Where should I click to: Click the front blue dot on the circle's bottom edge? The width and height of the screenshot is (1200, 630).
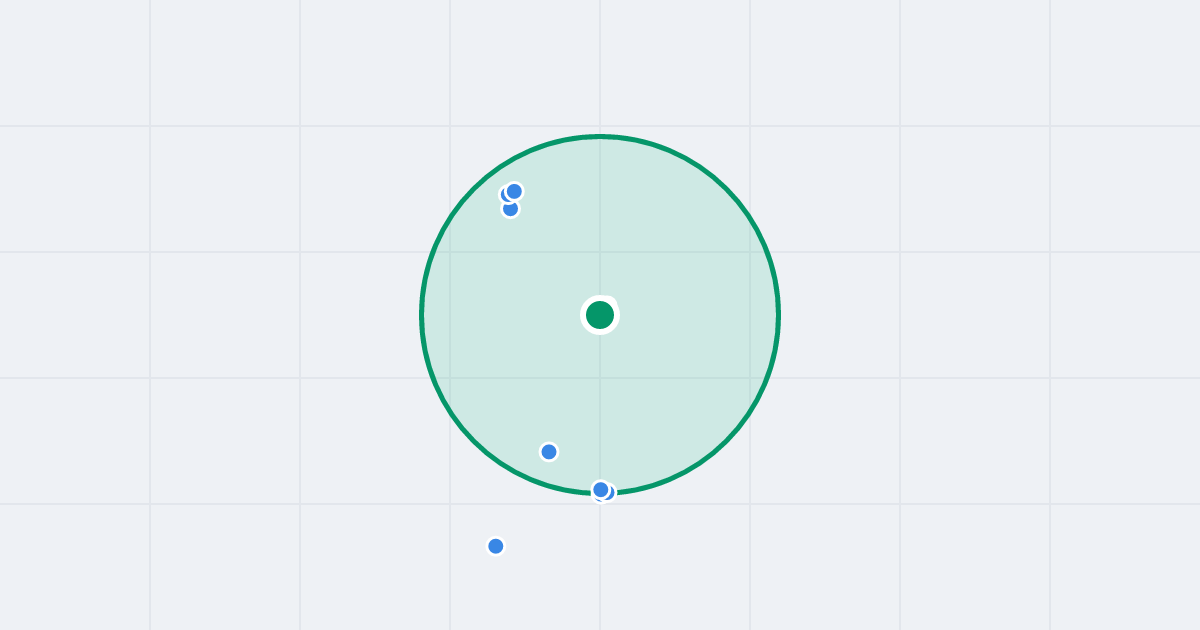click(x=601, y=490)
